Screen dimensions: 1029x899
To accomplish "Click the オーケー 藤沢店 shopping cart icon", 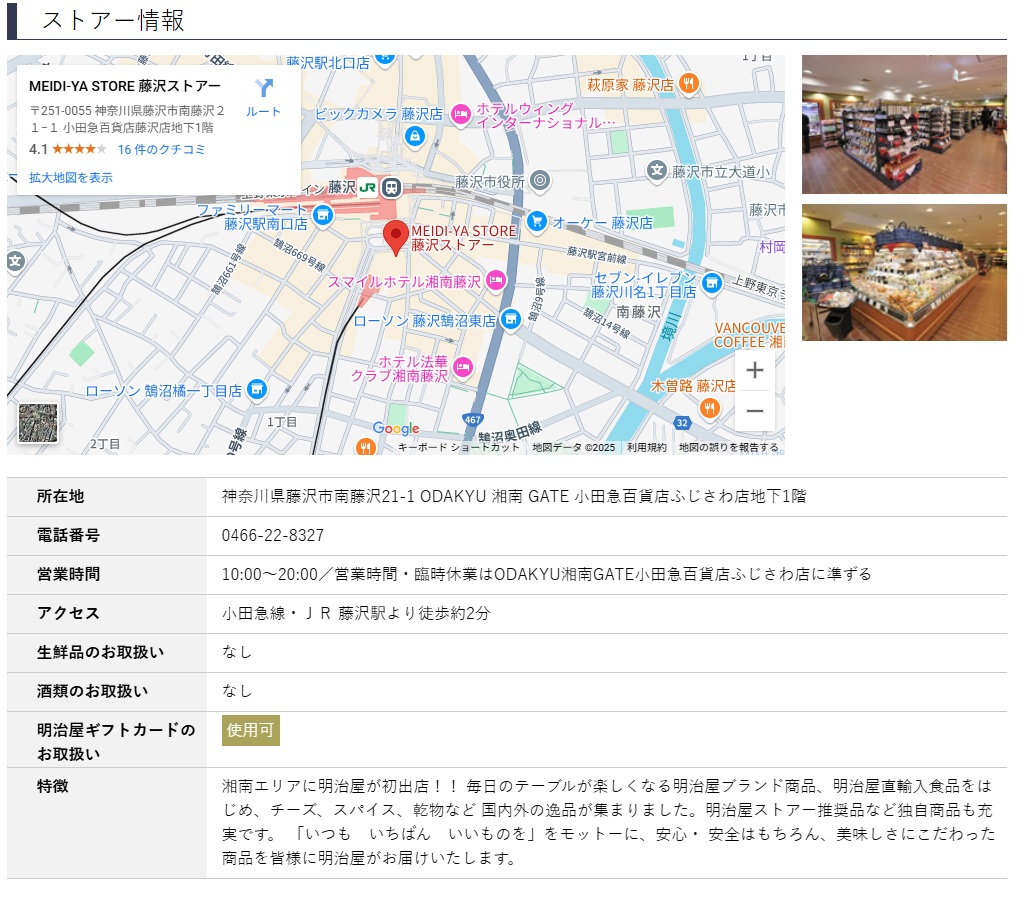I will click(537, 221).
